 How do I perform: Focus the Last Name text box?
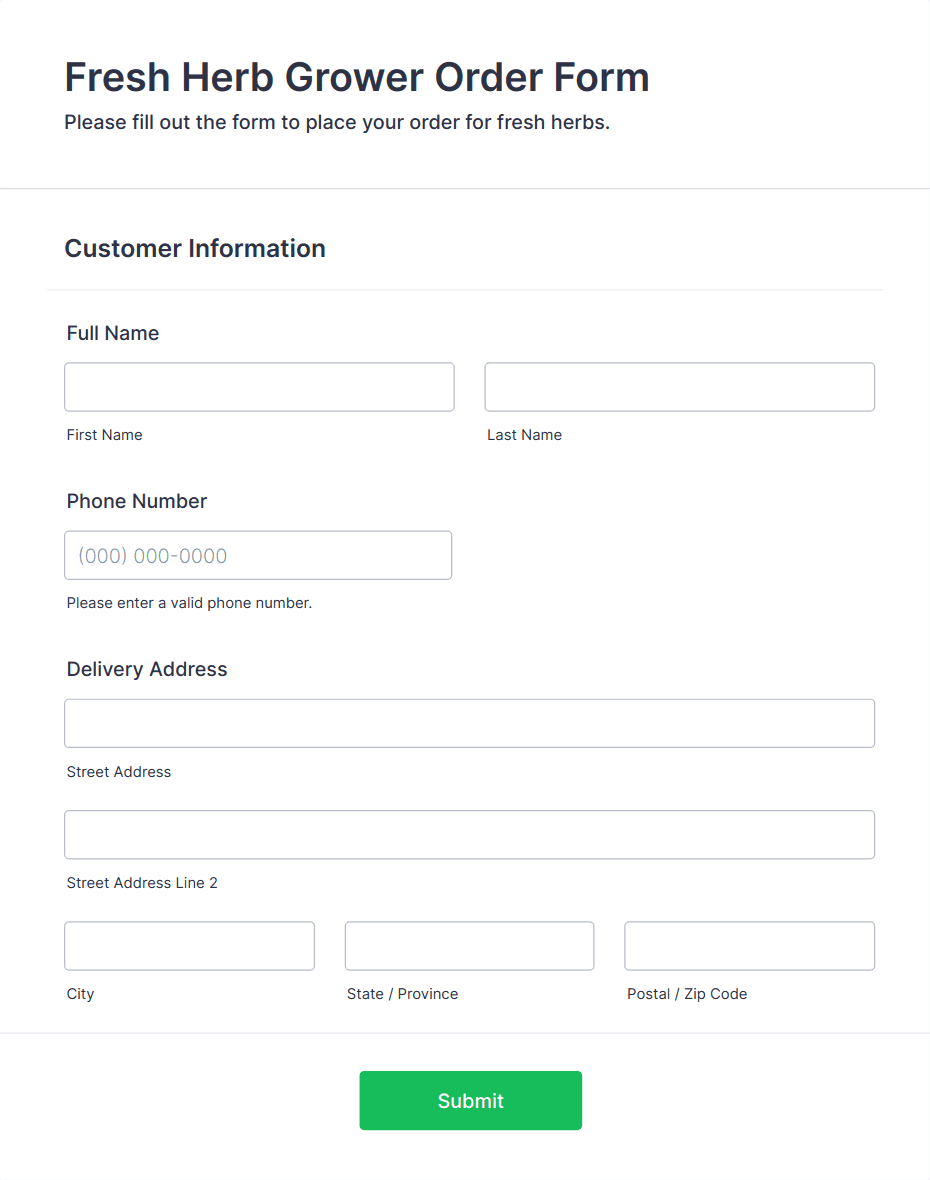679,387
